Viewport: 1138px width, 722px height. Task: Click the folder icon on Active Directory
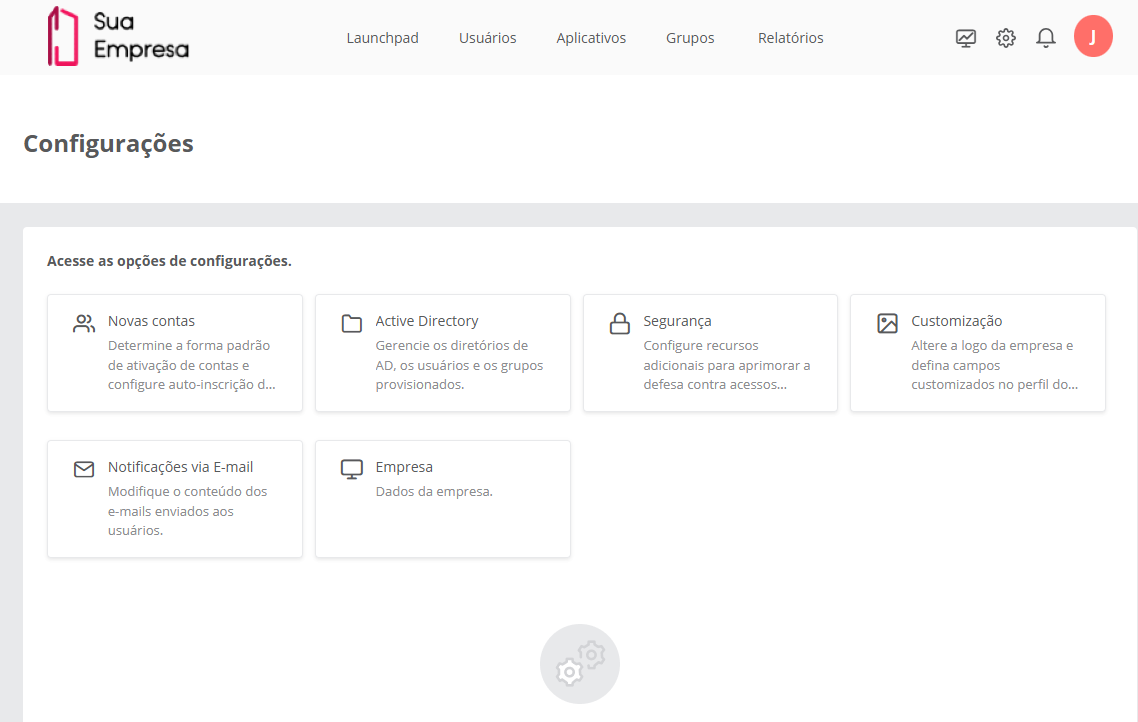(x=352, y=323)
